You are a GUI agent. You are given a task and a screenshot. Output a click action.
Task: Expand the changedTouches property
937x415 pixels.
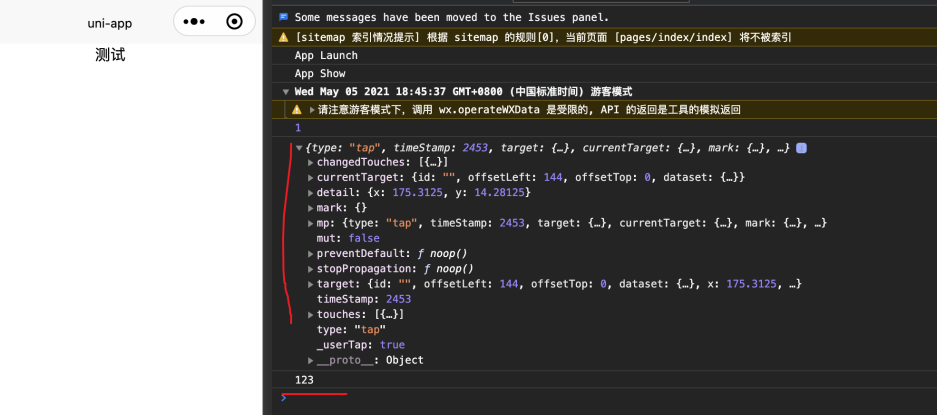click(x=311, y=163)
